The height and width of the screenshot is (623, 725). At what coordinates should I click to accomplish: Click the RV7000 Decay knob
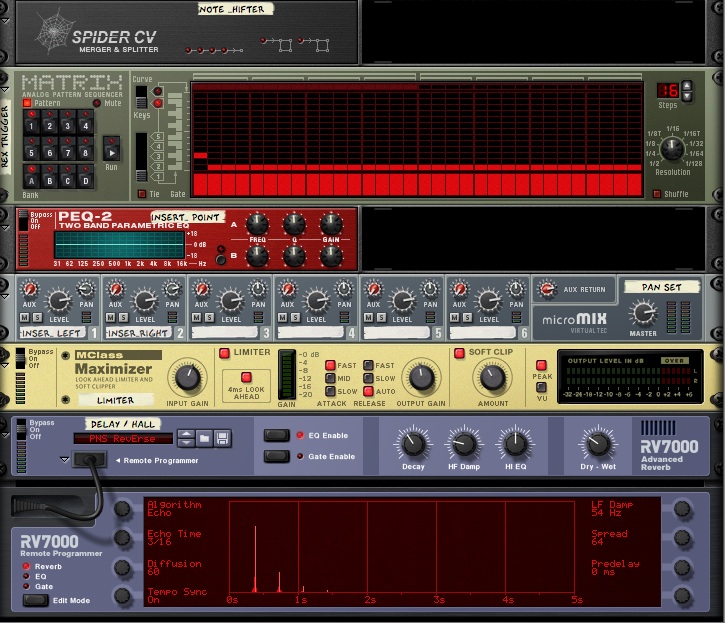413,444
